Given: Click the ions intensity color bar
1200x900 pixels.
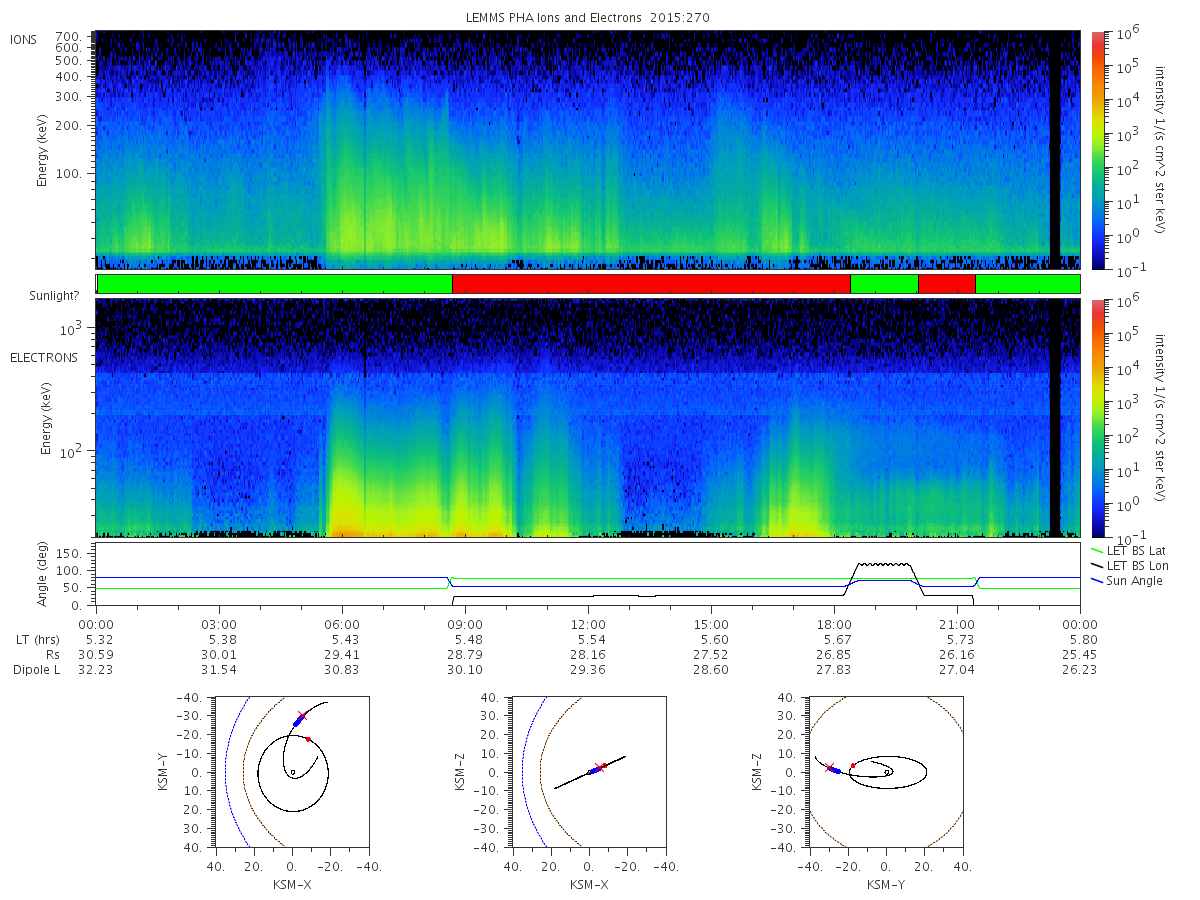Looking at the screenshot, I should tap(1097, 151).
